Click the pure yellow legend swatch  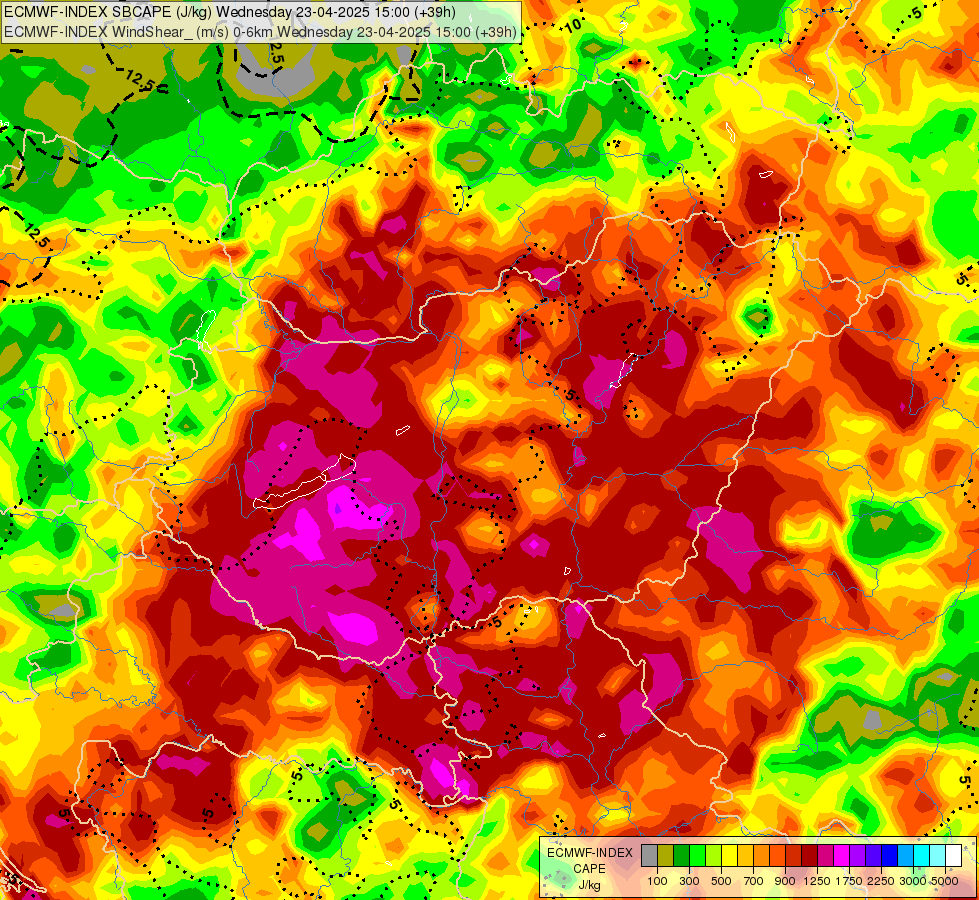730,856
